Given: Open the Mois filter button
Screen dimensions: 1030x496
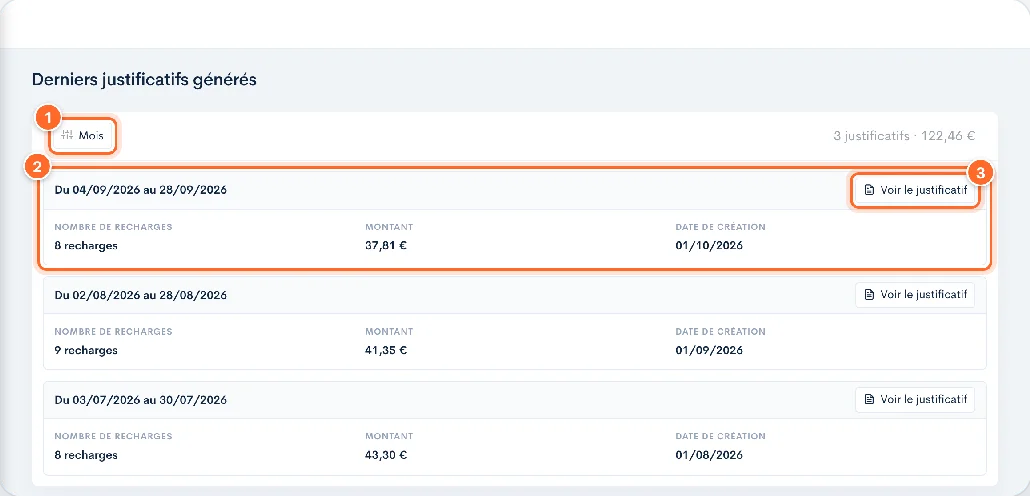Looking at the screenshot, I should 83,136.
